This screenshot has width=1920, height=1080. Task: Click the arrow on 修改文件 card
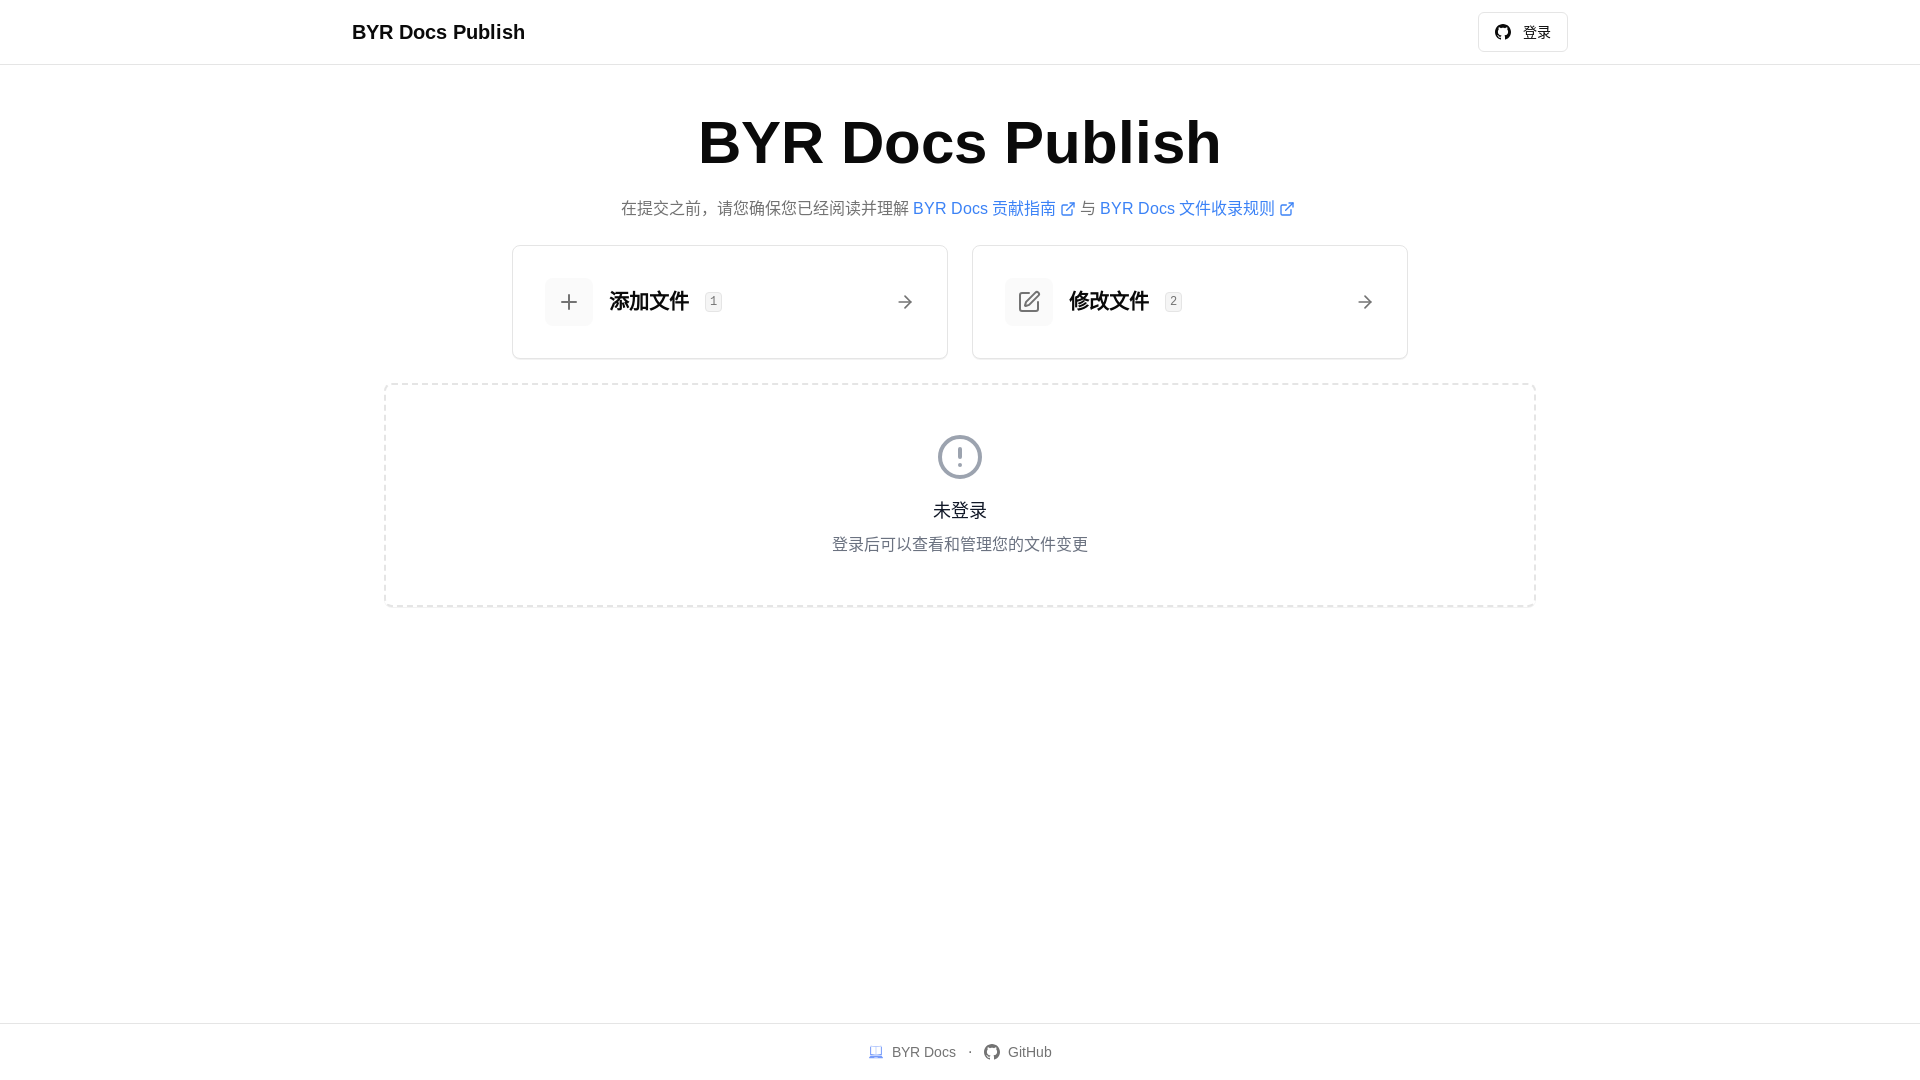[1365, 302]
